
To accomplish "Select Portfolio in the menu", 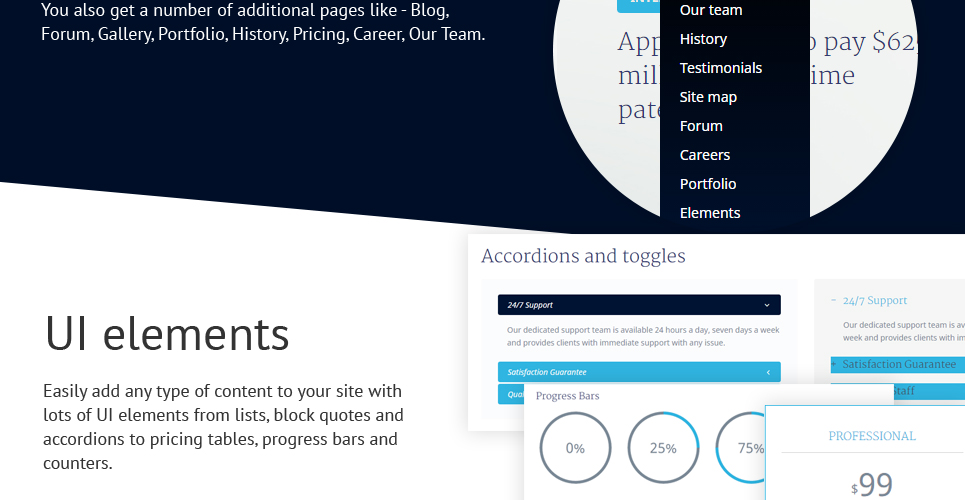I will (707, 183).
